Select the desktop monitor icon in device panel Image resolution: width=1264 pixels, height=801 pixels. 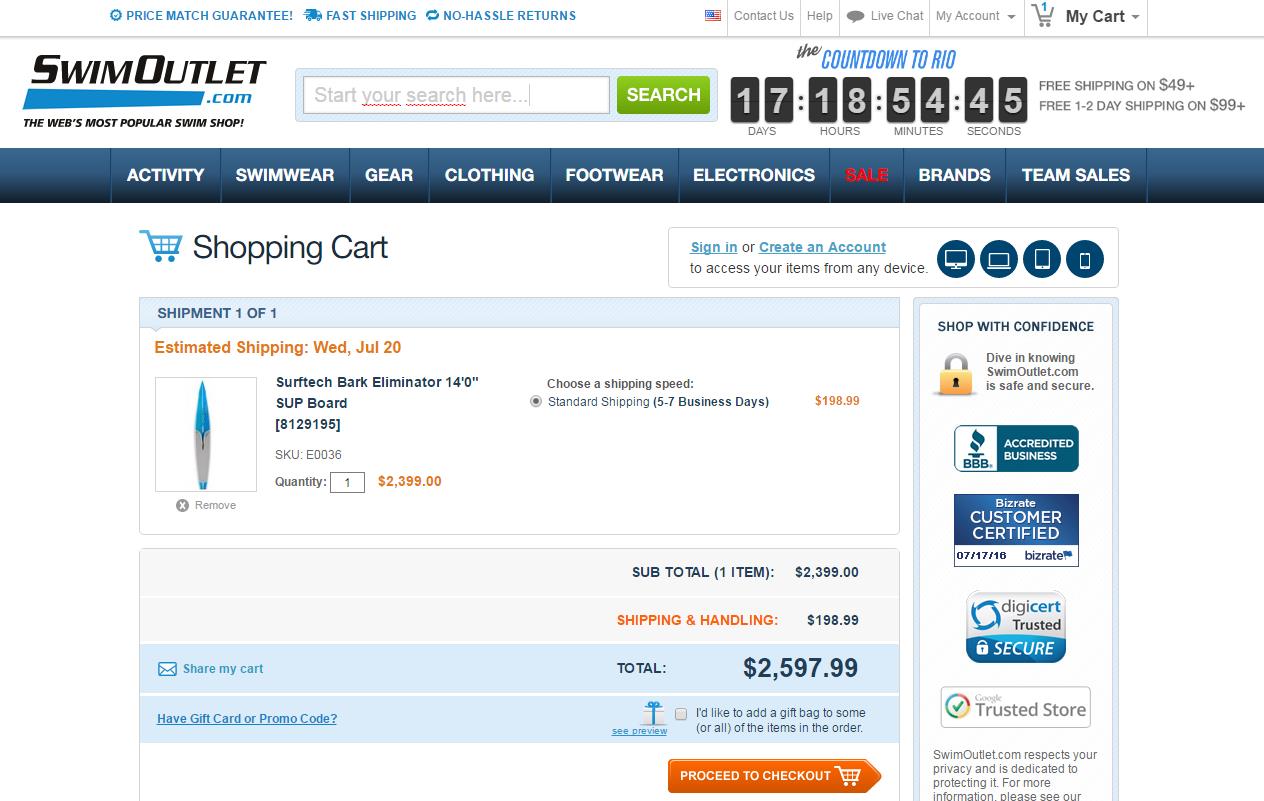pos(957,258)
